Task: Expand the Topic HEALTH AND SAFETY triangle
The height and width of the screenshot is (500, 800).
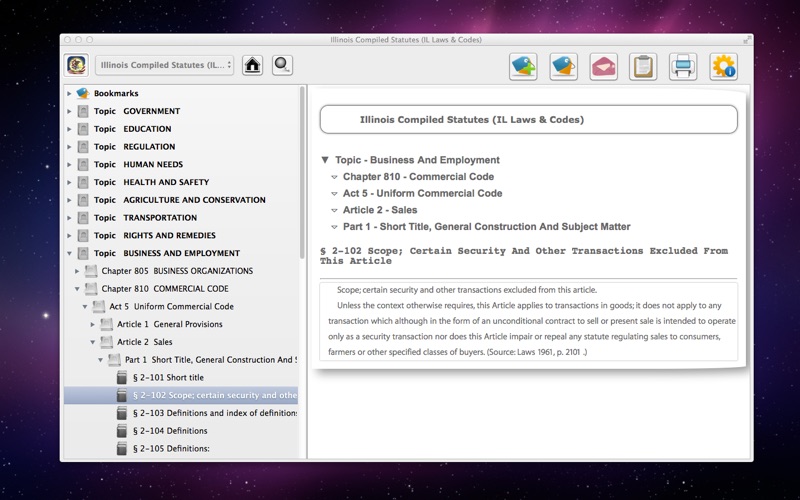Action: tap(69, 182)
